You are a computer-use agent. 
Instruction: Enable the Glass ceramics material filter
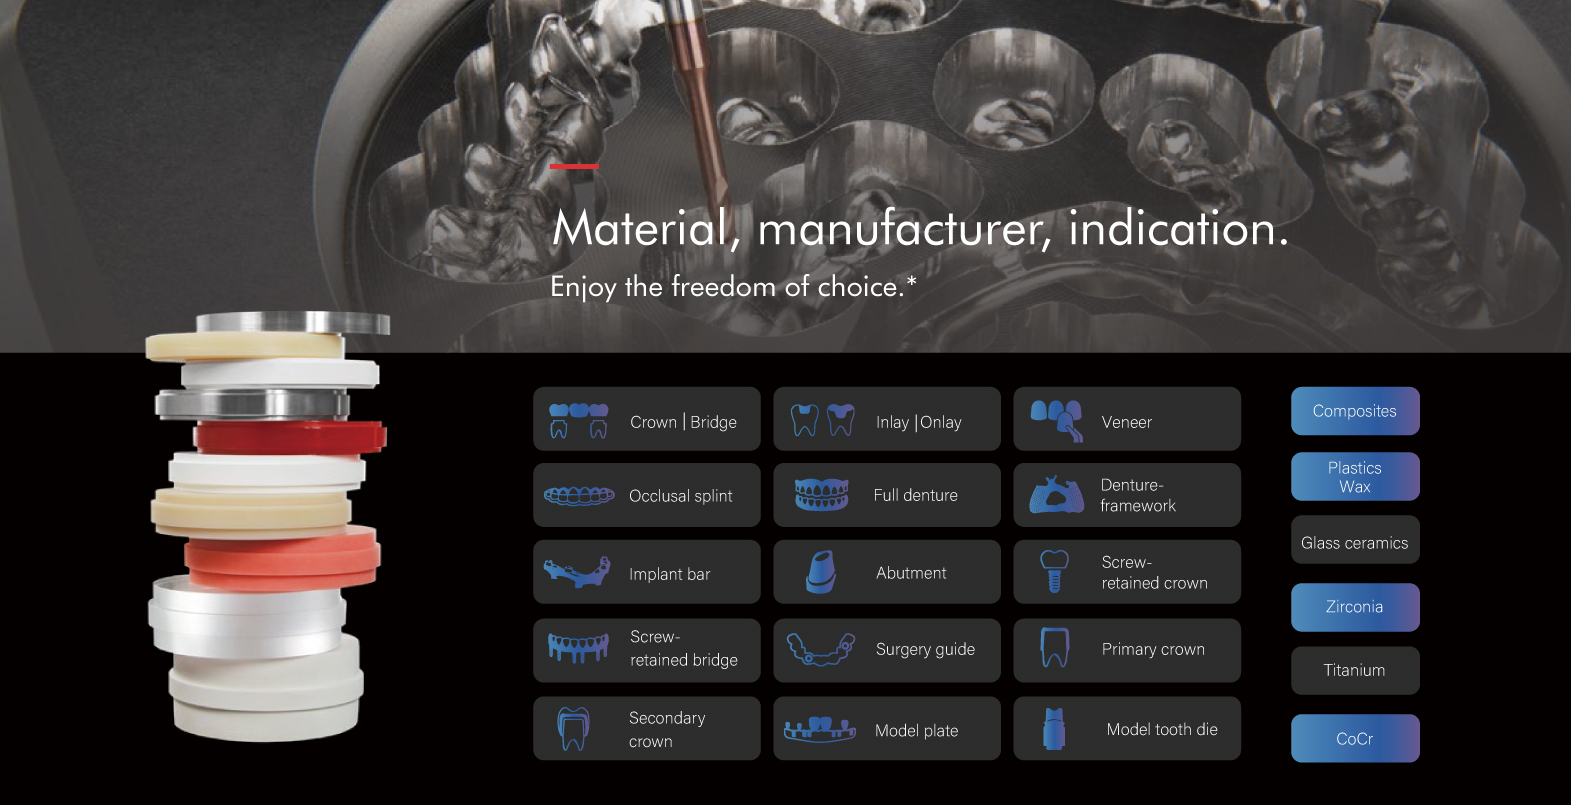(1354, 542)
